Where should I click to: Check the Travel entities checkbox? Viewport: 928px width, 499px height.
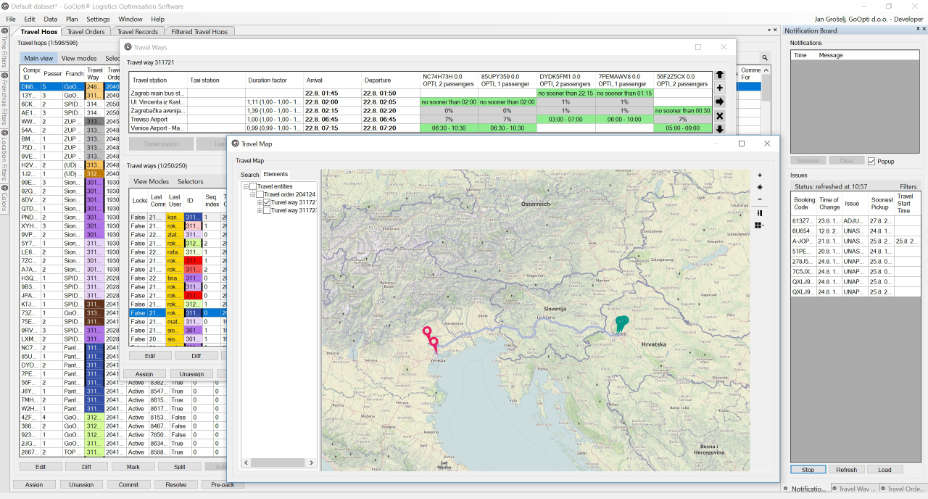tap(253, 186)
